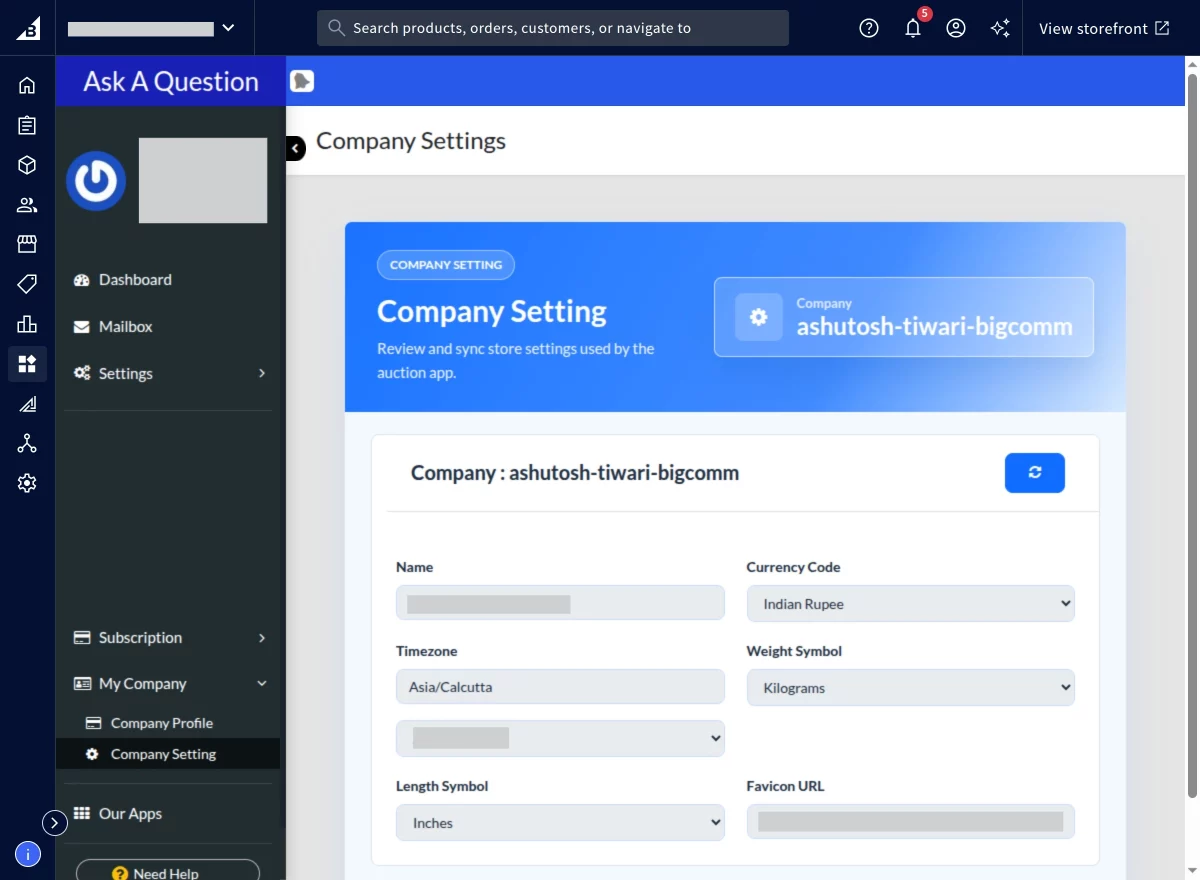Open the Marketing tag icon
This screenshot has height=880, width=1200.
pyautogui.click(x=27, y=284)
